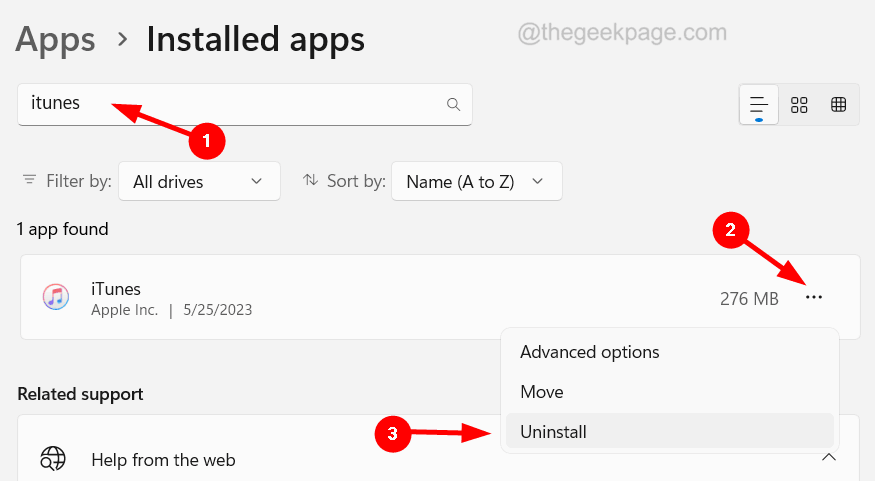Click the Installed apps breadcrumb title
This screenshot has width=875, height=481.
(255, 39)
